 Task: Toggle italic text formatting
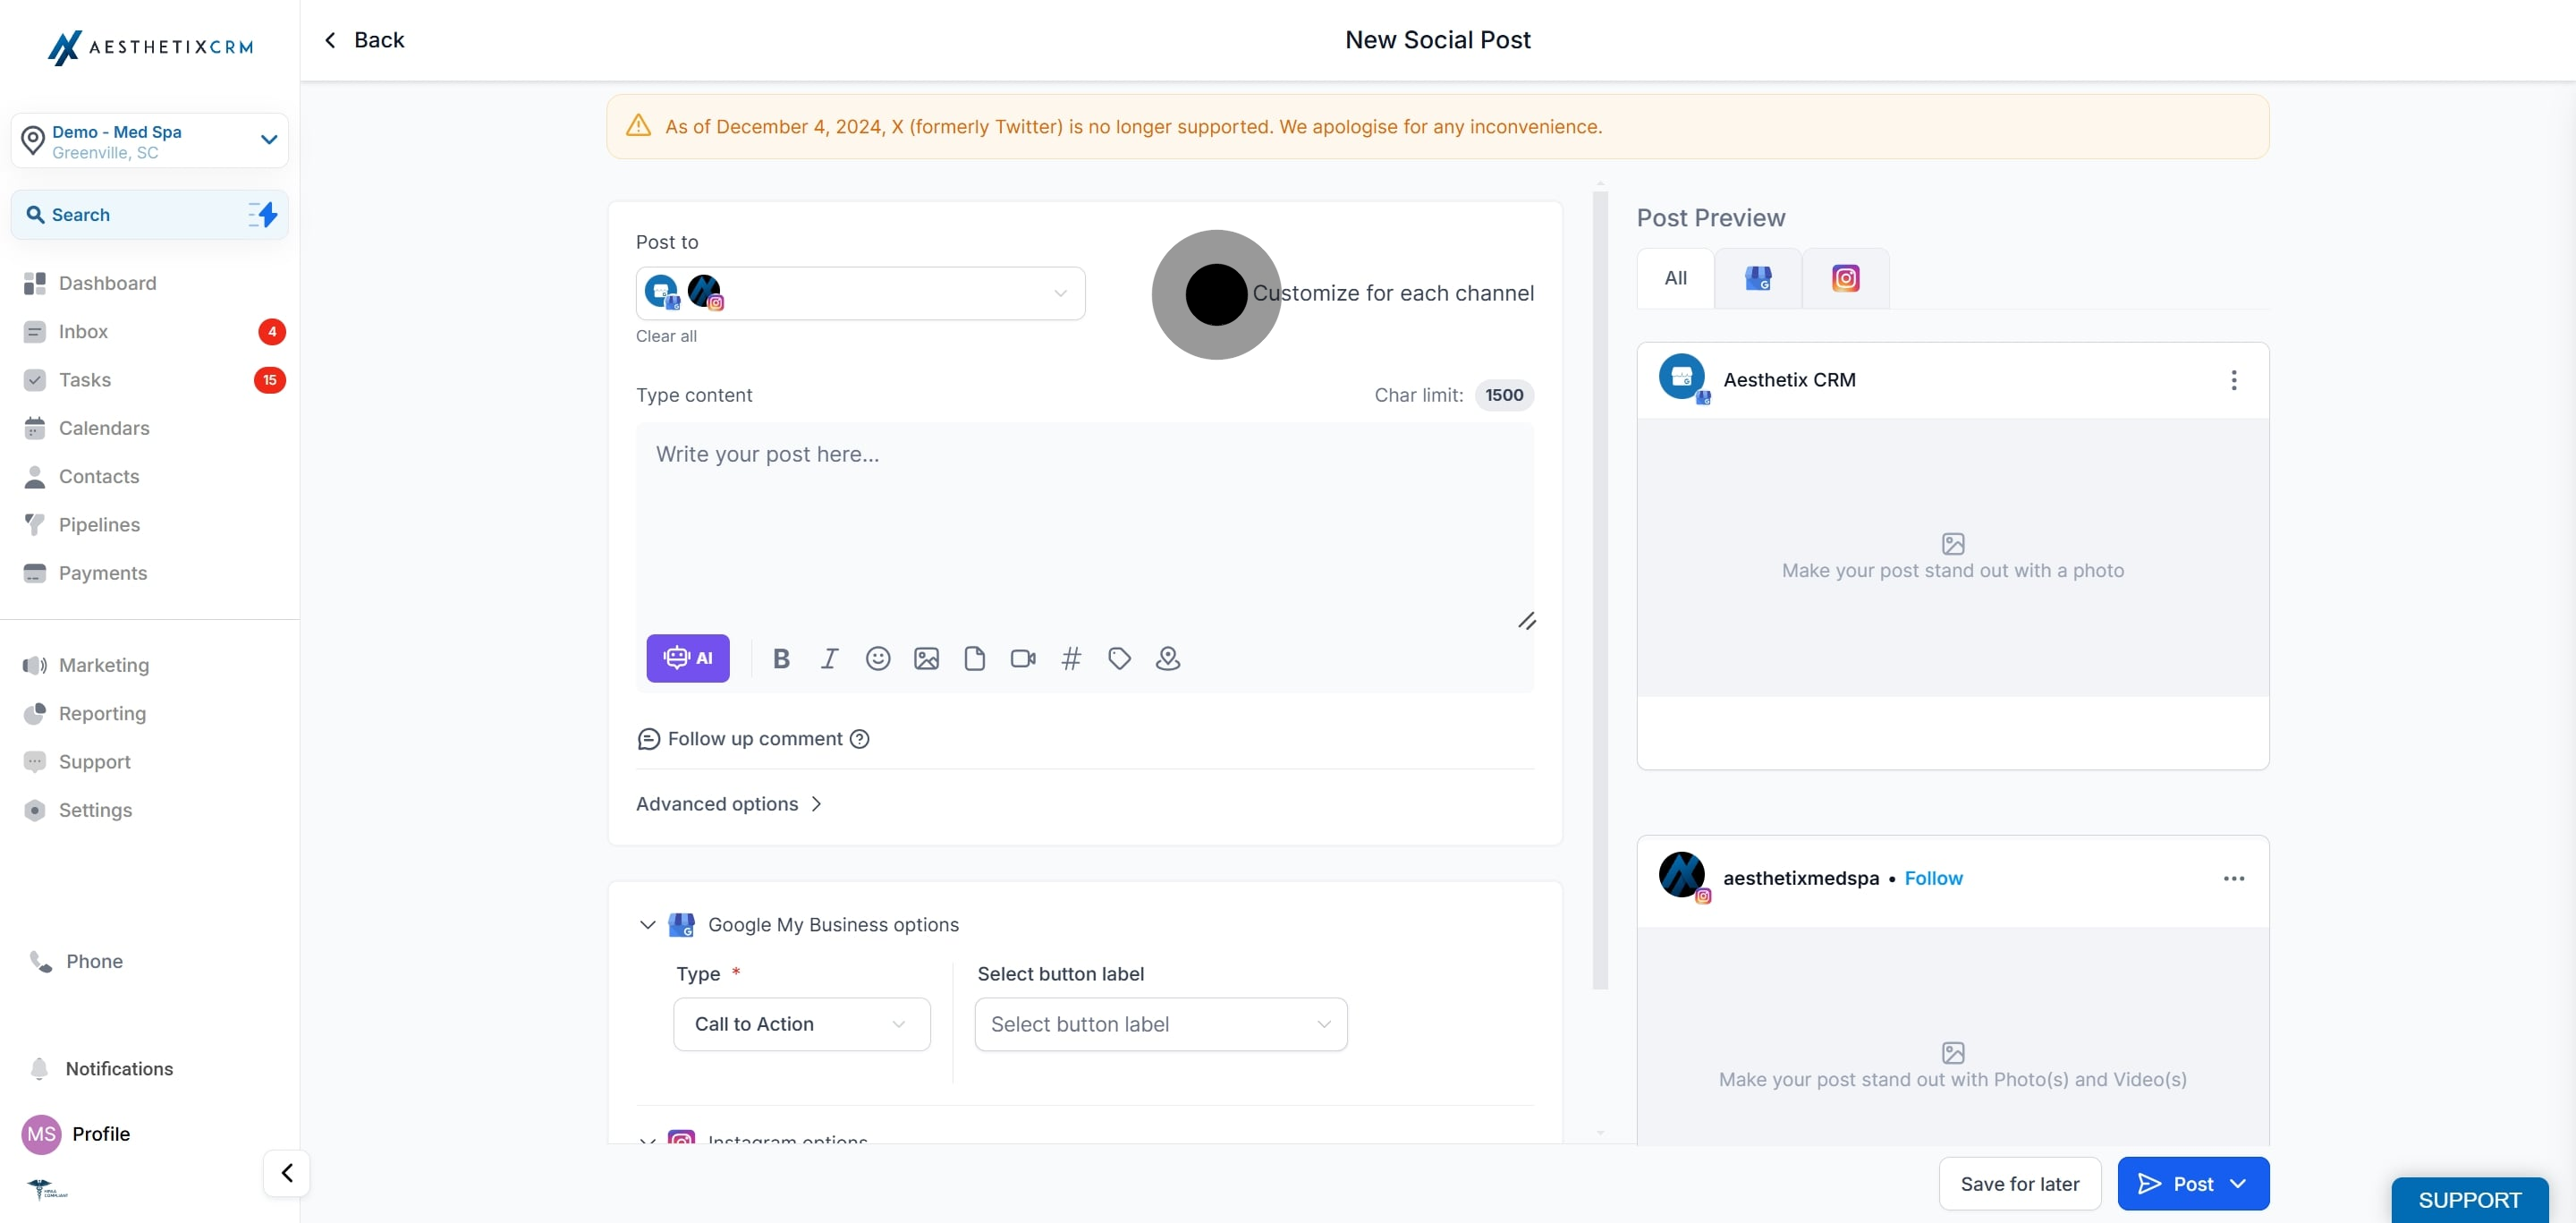click(829, 658)
